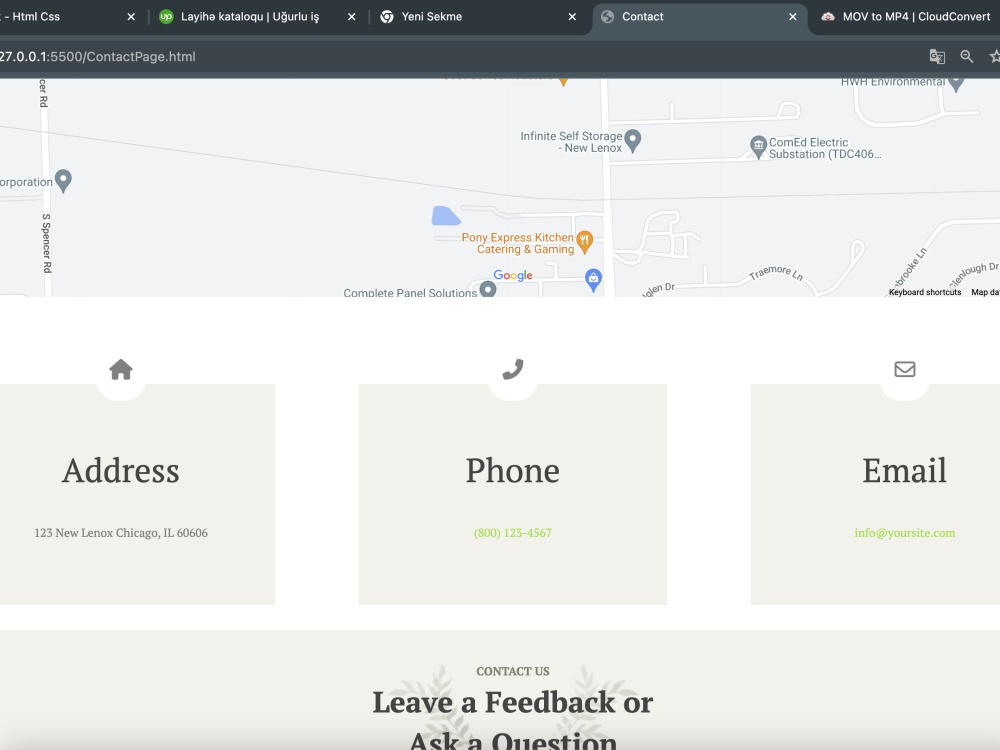Click the home icon above Address
The width and height of the screenshot is (1000, 750).
click(x=121, y=369)
